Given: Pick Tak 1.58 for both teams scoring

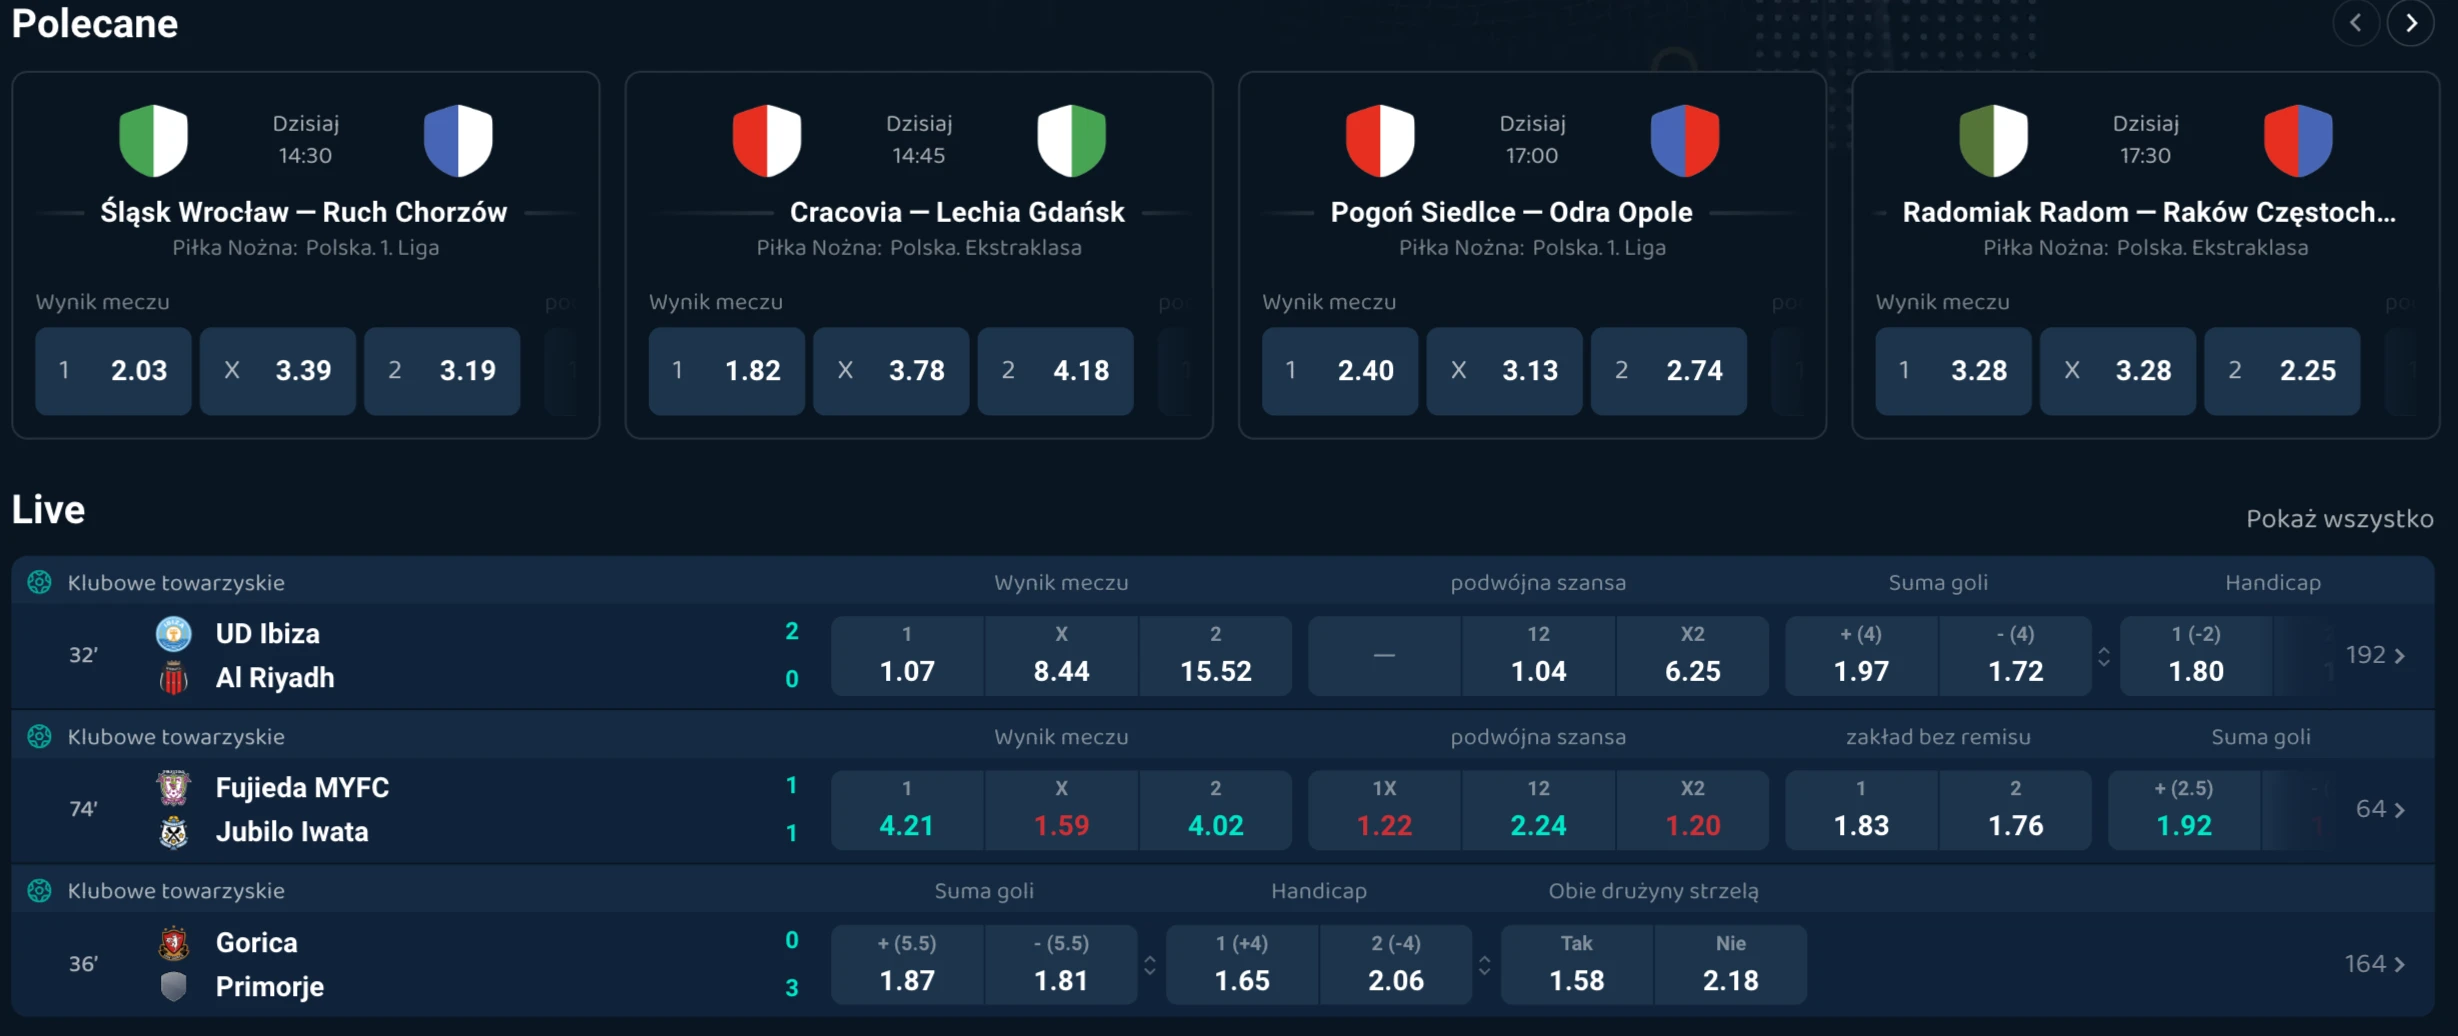Looking at the screenshot, I should click(1576, 964).
